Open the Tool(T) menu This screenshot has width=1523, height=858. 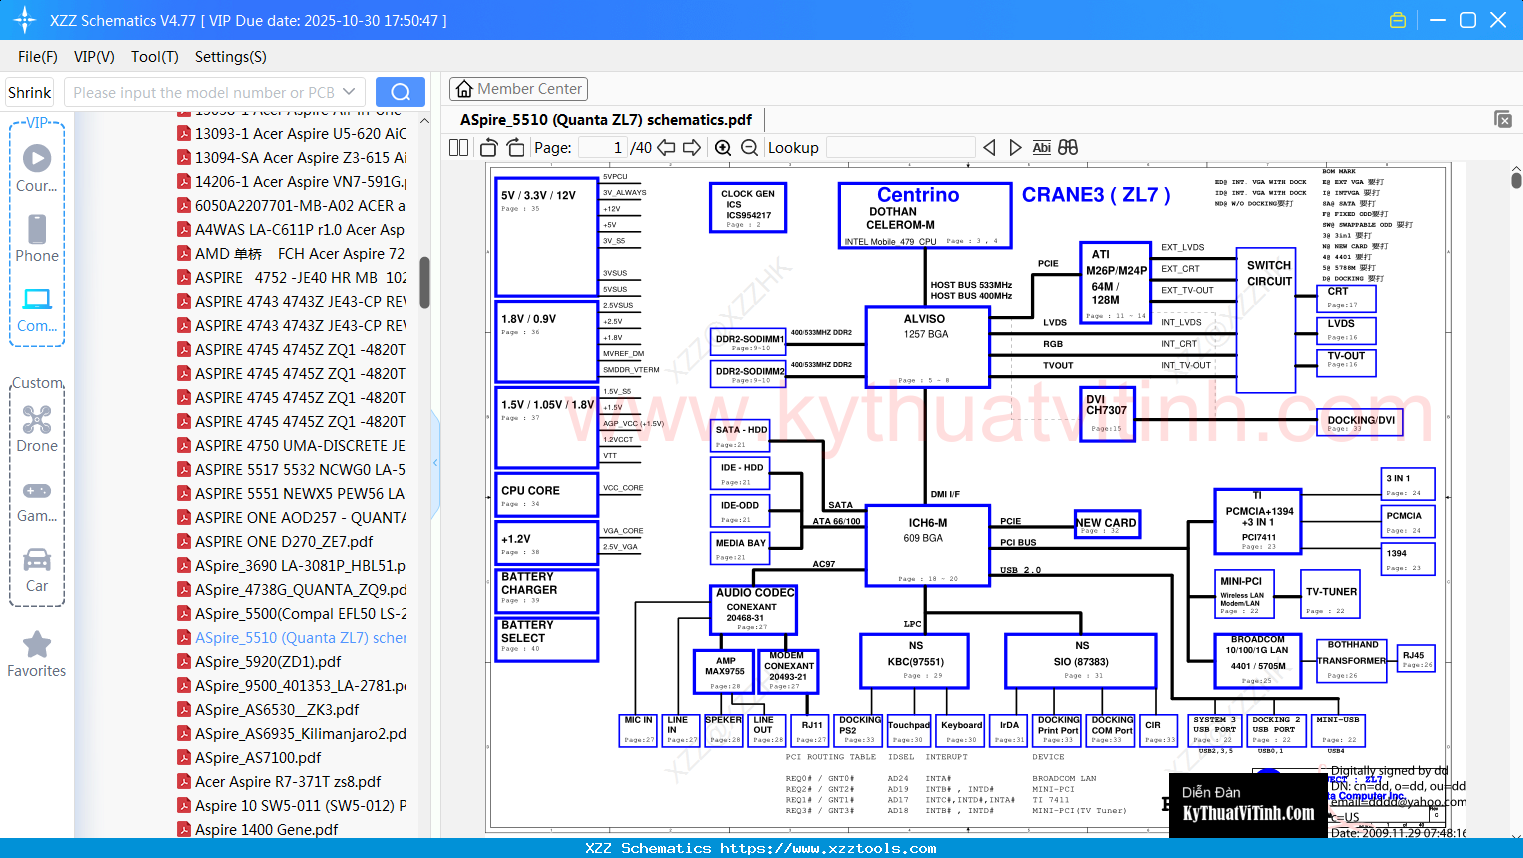click(155, 57)
